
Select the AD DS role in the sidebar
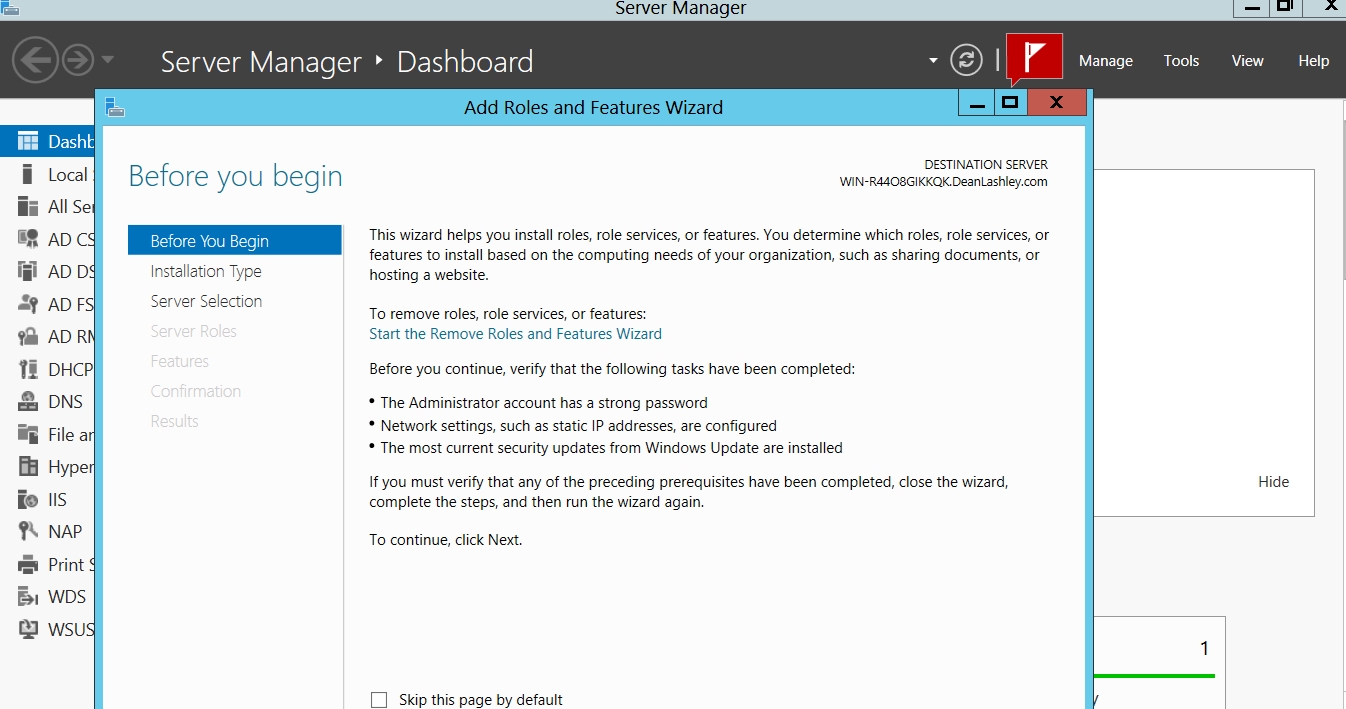pyautogui.click(x=48, y=271)
